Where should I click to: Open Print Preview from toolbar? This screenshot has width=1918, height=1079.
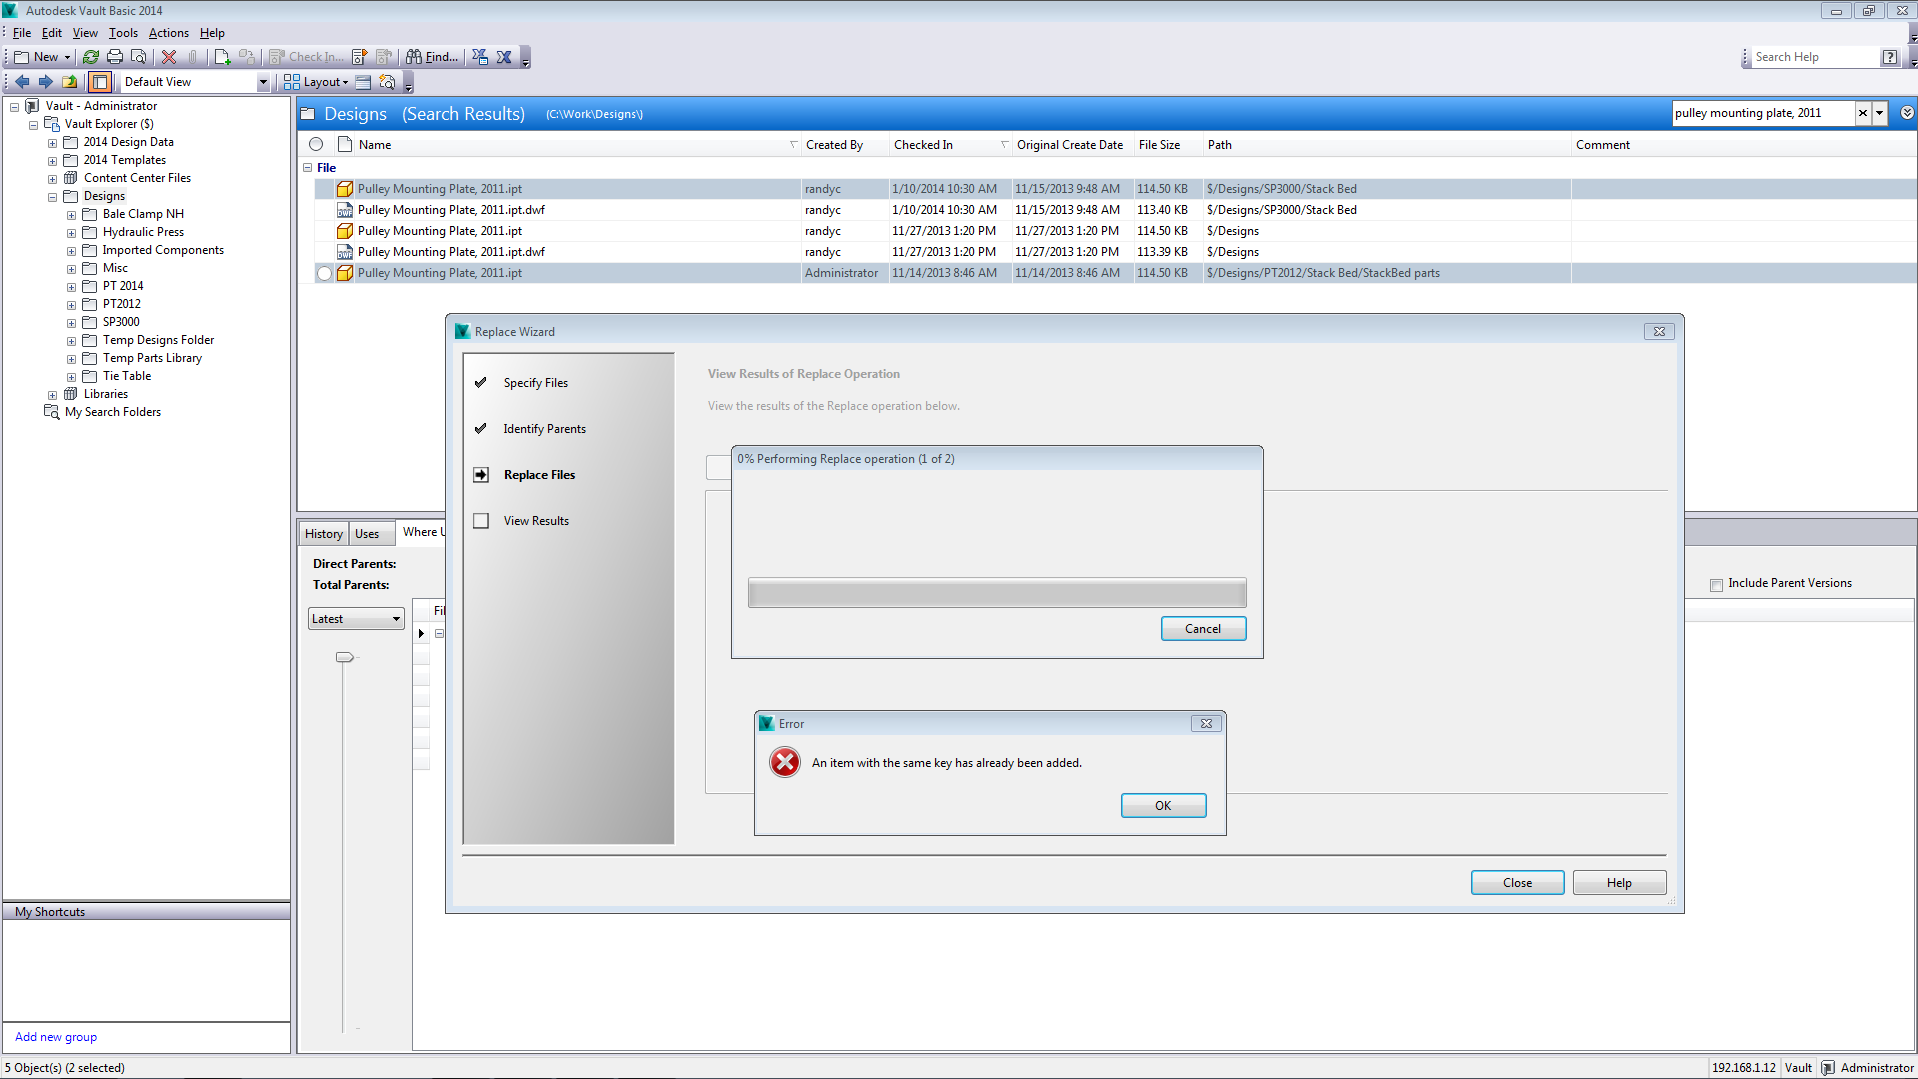[x=139, y=57]
